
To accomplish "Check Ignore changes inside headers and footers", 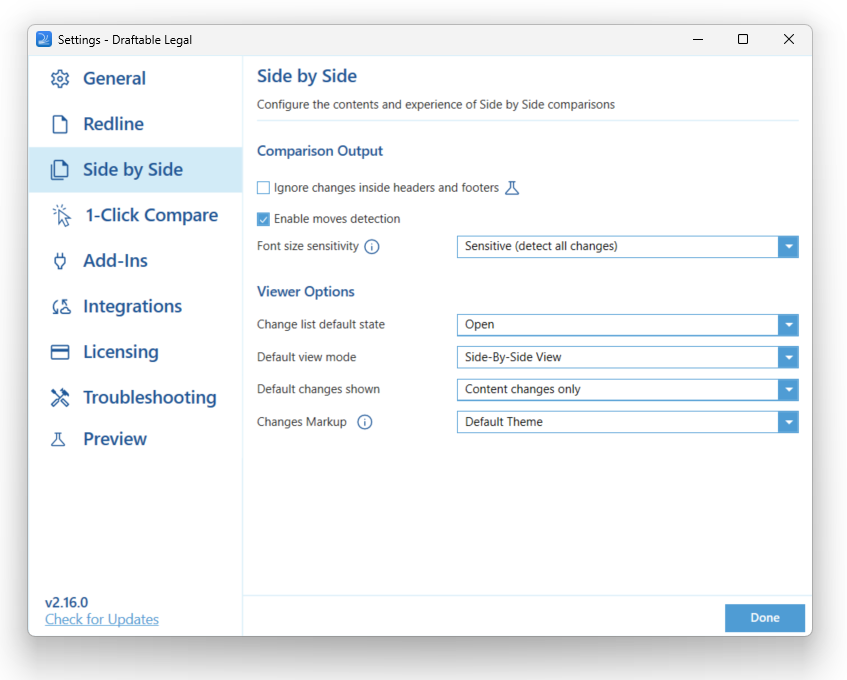I will (x=263, y=188).
